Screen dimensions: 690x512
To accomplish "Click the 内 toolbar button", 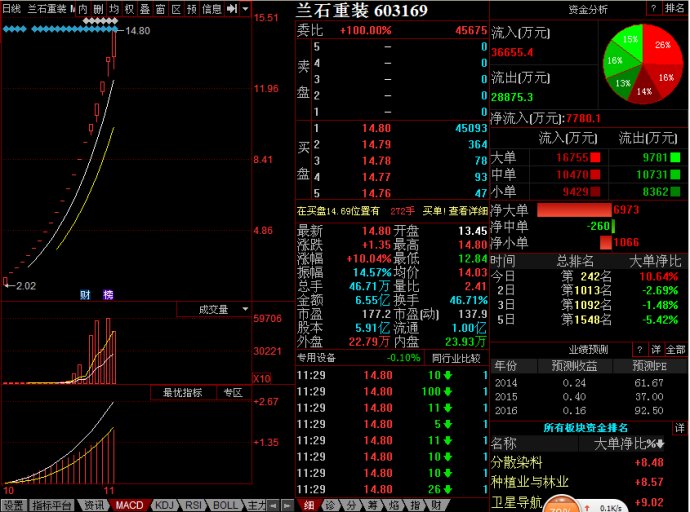I will point(83,9).
